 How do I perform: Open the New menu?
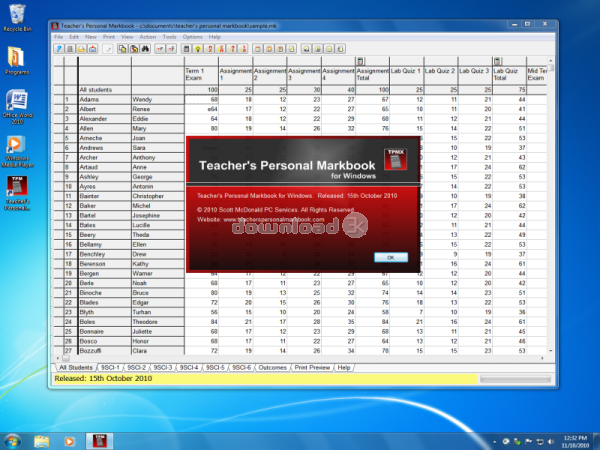[x=91, y=37]
